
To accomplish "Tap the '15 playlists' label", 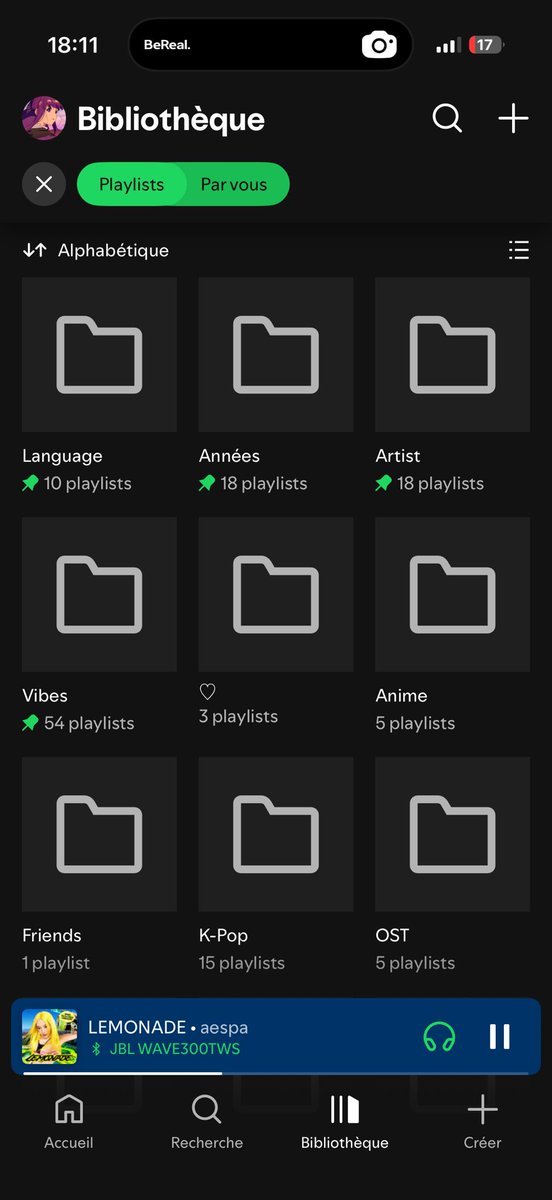I will click(242, 963).
